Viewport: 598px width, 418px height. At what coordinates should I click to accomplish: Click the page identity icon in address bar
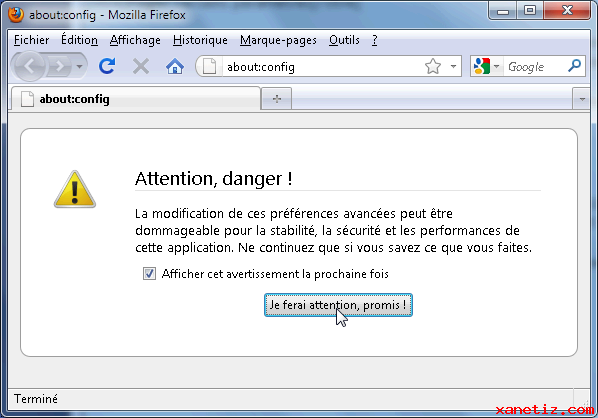pos(209,66)
